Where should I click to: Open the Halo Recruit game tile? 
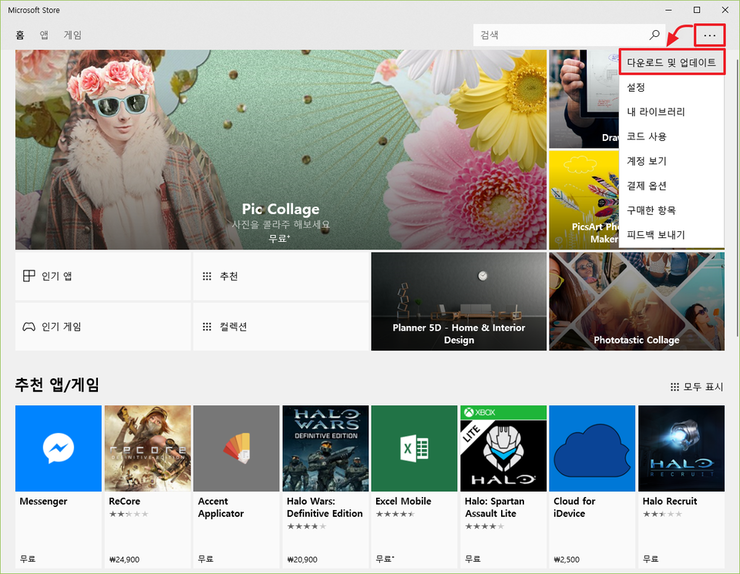[x=681, y=486]
